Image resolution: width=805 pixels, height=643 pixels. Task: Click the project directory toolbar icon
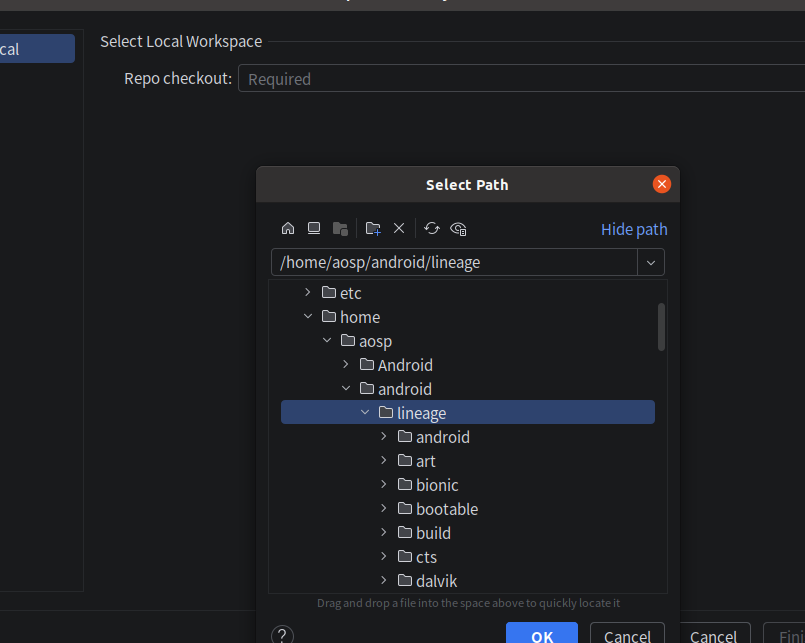pyautogui.click(x=340, y=229)
